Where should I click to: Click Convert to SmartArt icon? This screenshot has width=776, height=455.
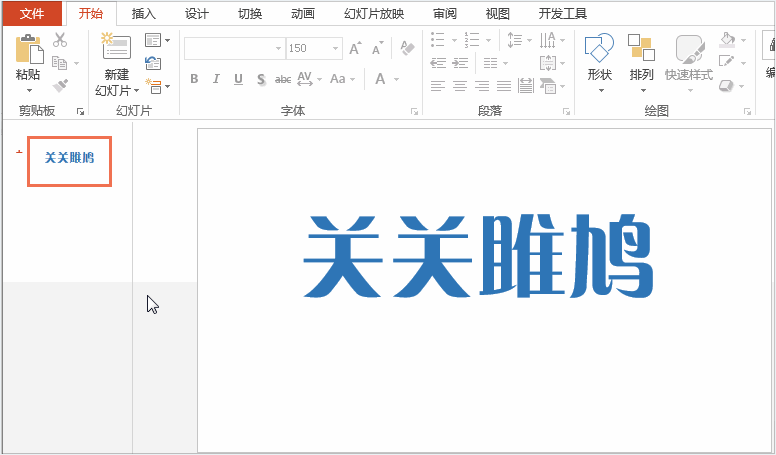pyautogui.click(x=548, y=86)
